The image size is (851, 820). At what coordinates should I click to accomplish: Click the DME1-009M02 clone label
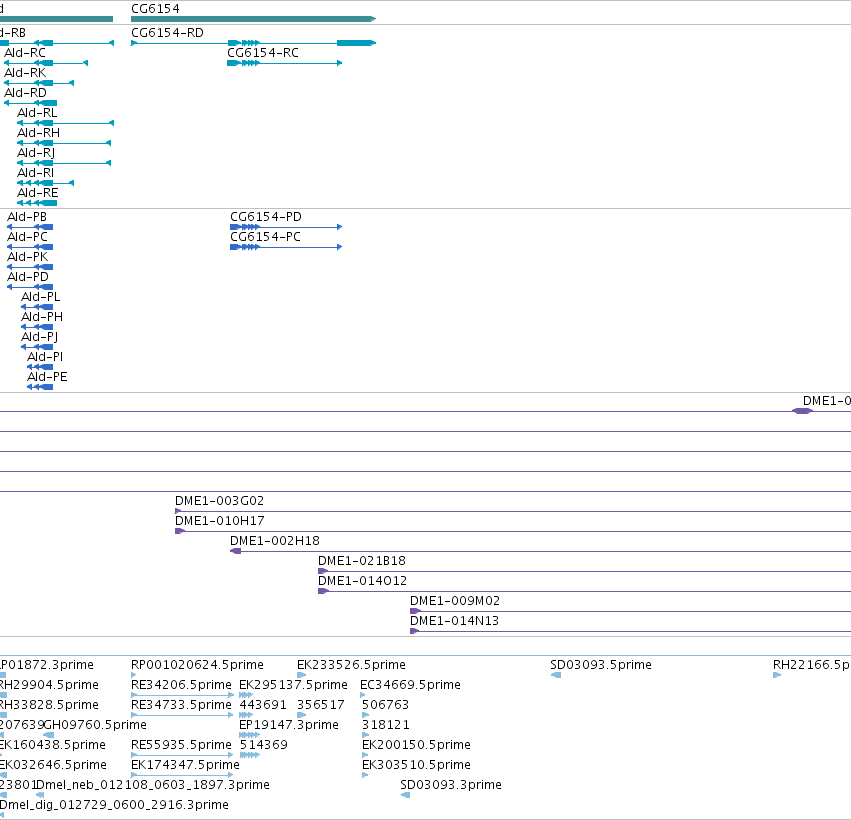pyautogui.click(x=455, y=601)
